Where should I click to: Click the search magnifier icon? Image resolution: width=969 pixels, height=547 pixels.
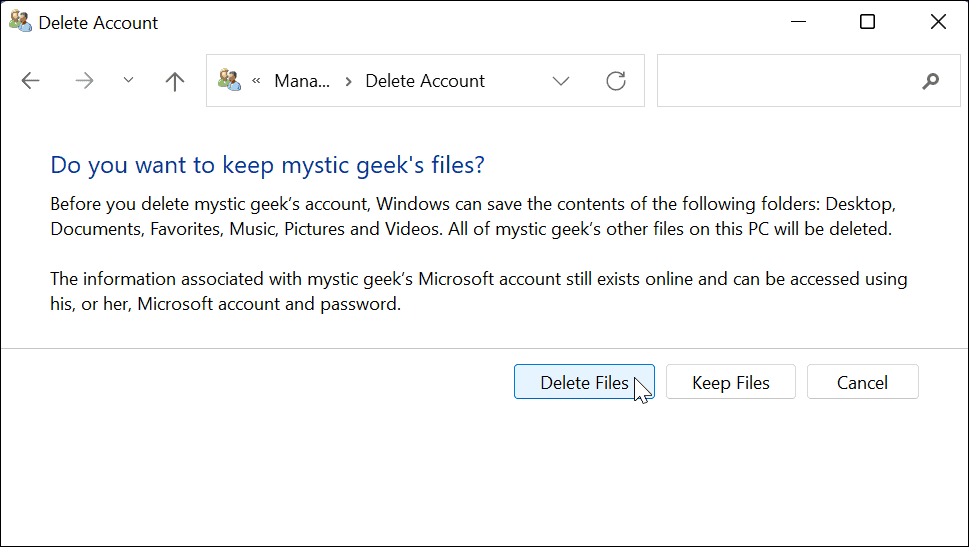pos(931,81)
